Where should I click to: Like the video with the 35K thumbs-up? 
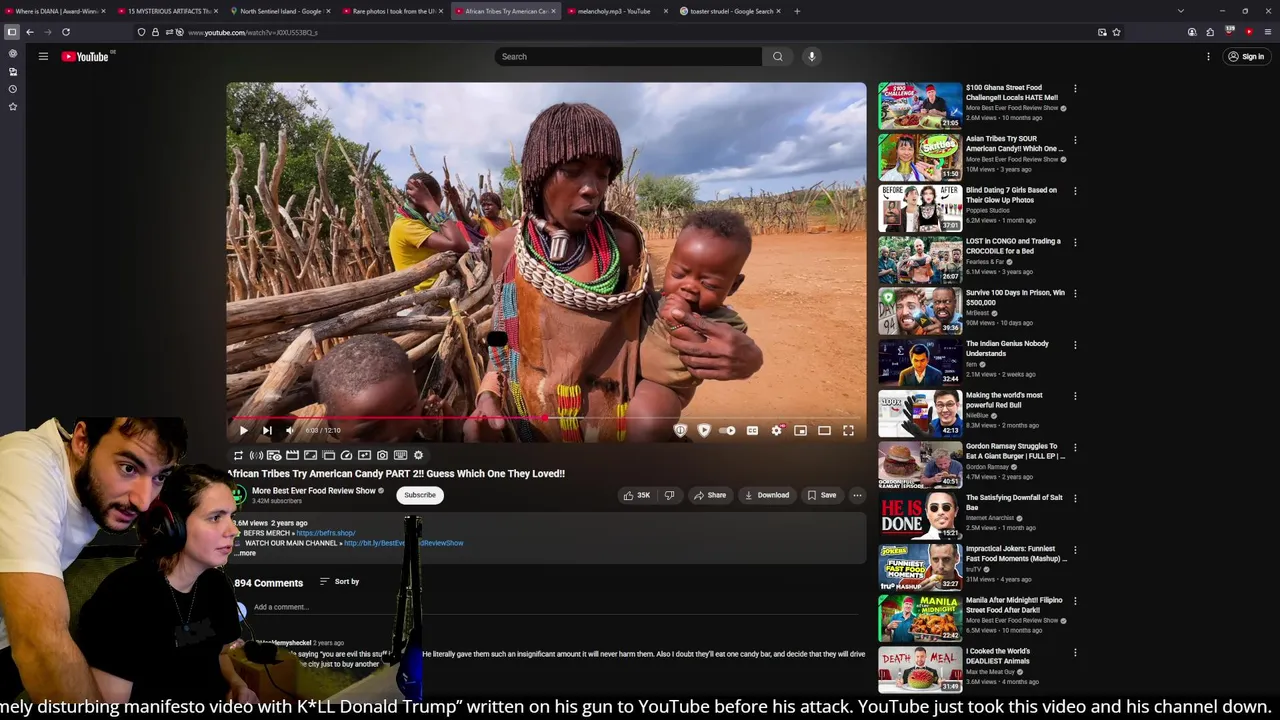pos(636,495)
